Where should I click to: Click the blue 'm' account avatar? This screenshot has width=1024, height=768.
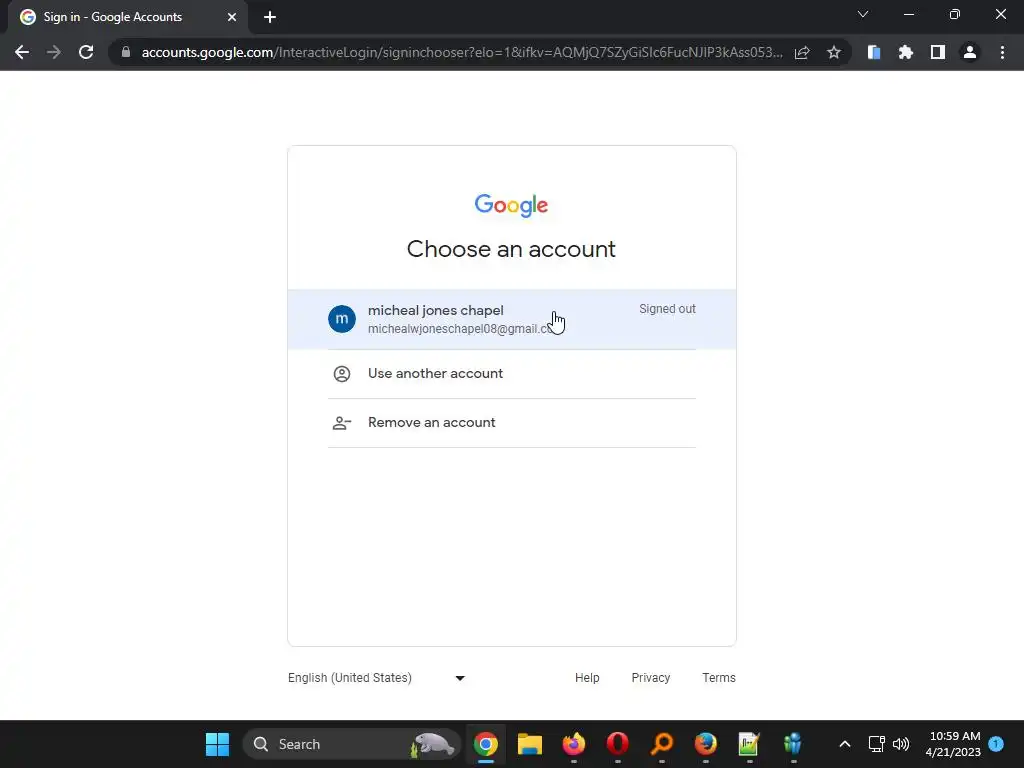coord(342,319)
